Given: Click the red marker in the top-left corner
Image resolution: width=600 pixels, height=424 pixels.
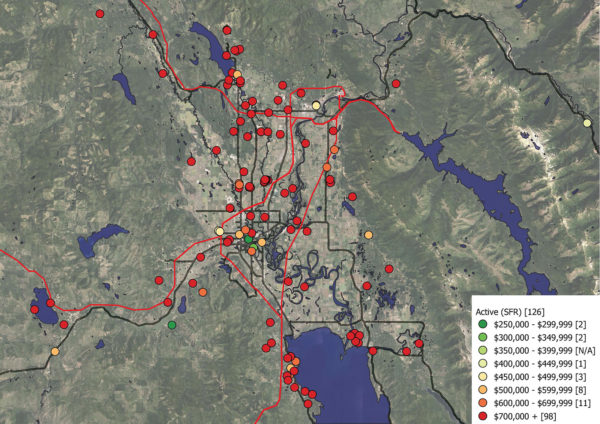Looking at the screenshot, I should [99, 14].
